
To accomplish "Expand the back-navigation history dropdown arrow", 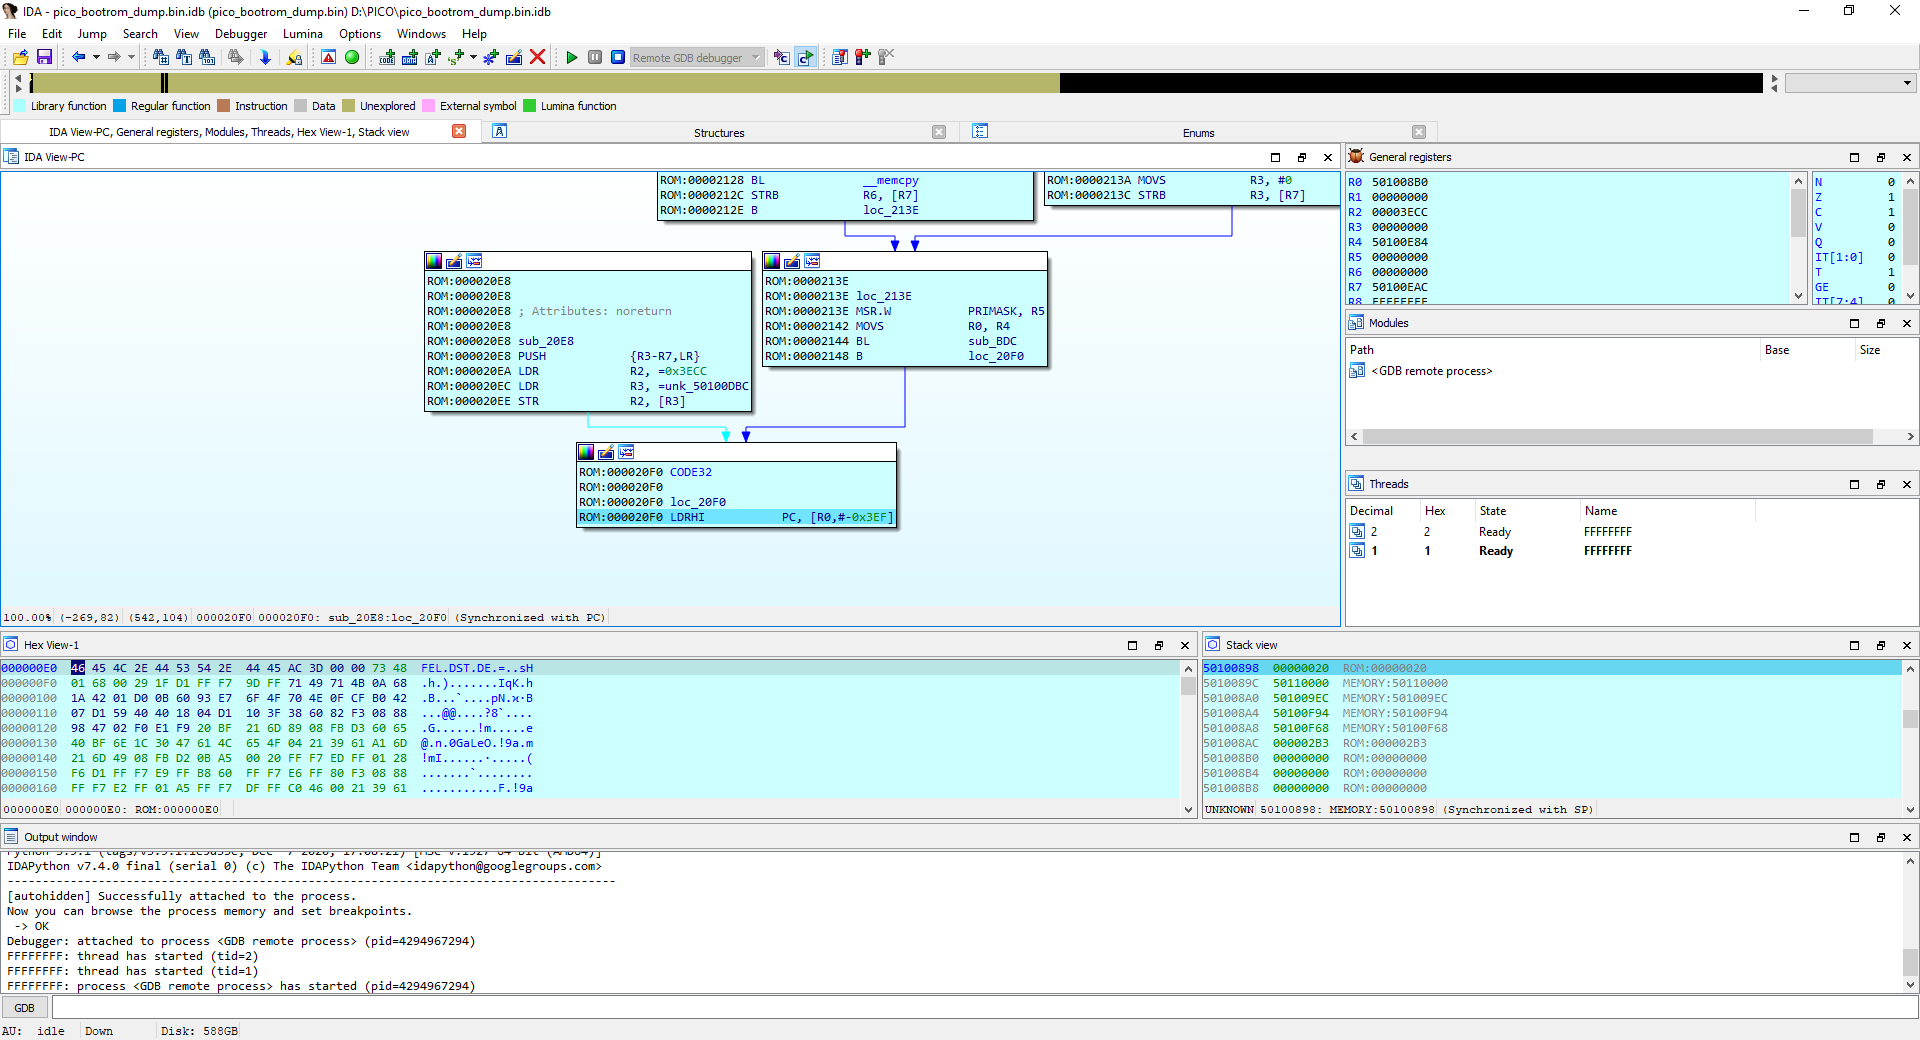I will tap(96, 57).
